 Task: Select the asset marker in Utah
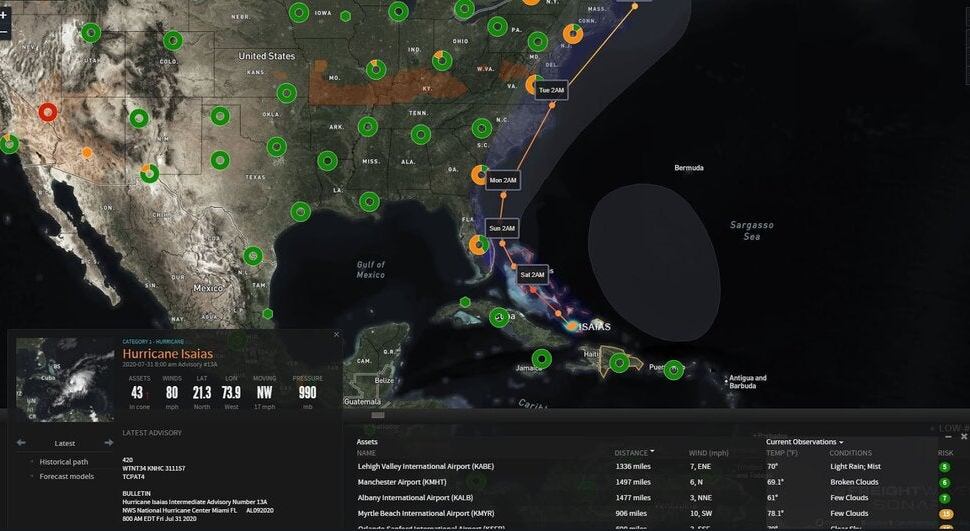(x=91, y=33)
